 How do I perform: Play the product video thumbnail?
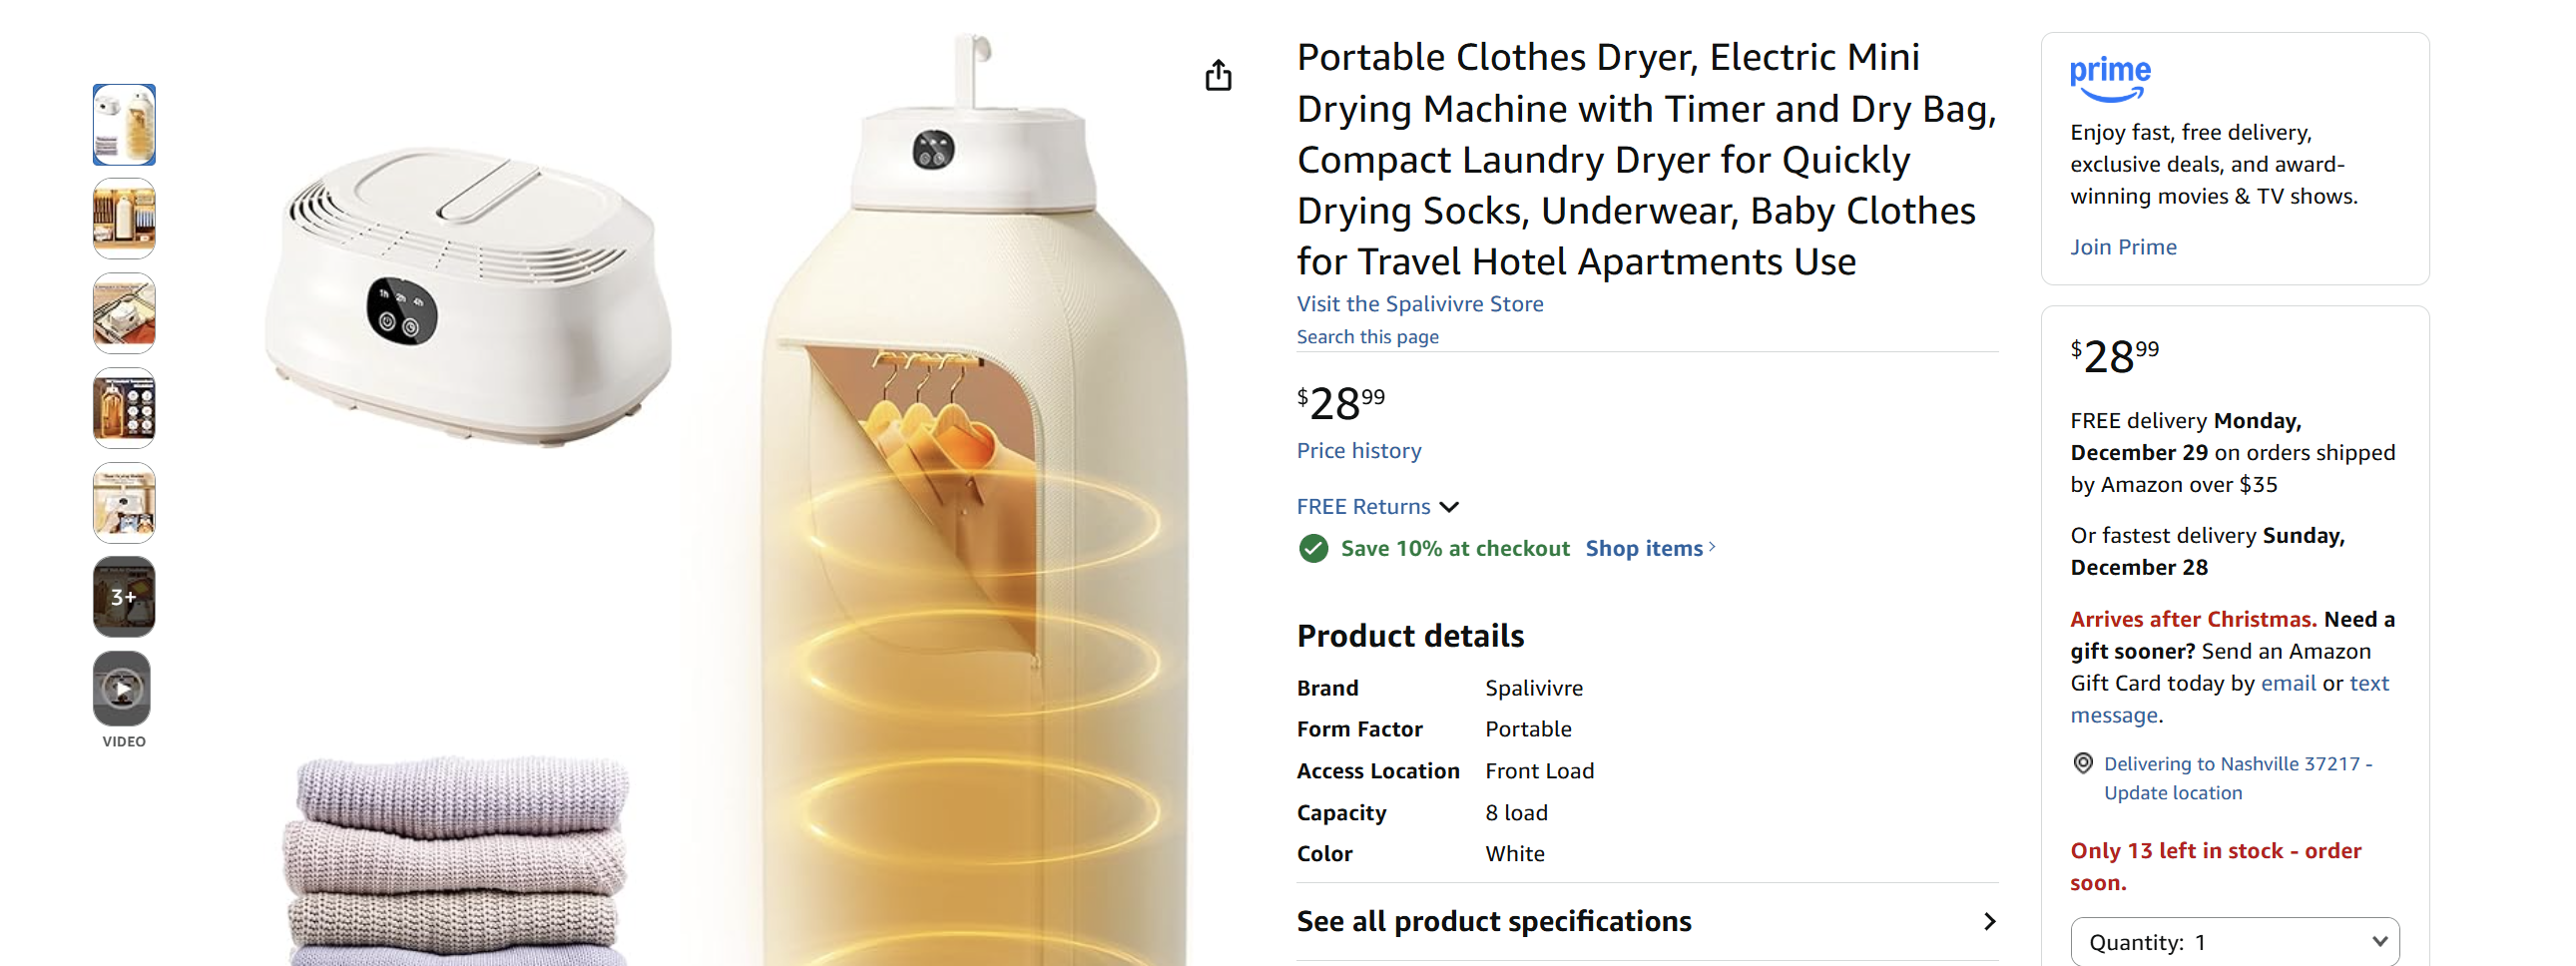click(123, 688)
